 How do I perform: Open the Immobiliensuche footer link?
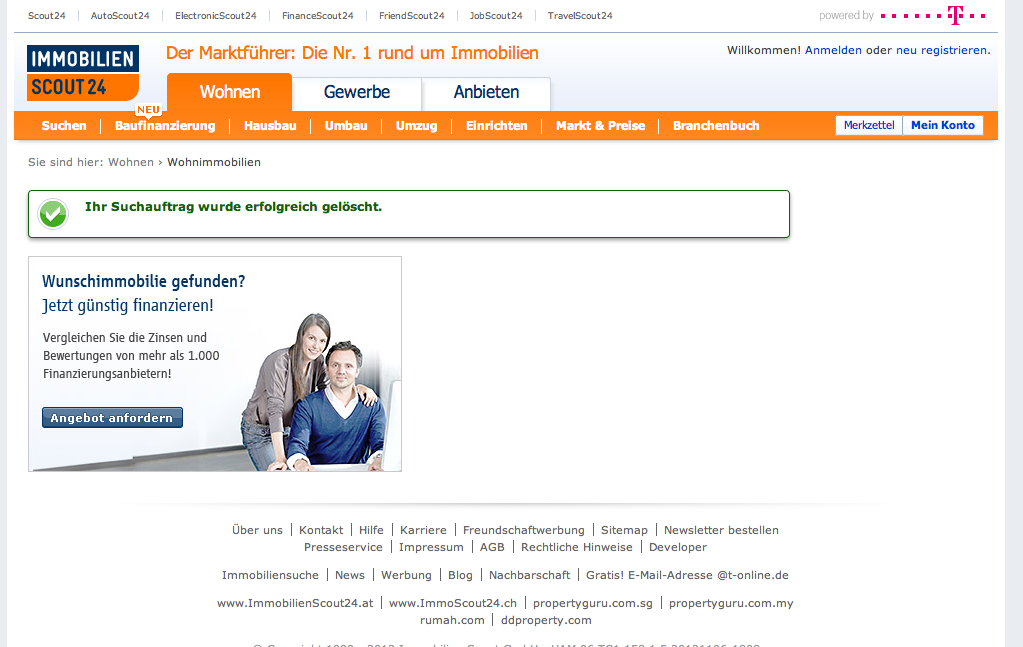pyautogui.click(x=270, y=575)
